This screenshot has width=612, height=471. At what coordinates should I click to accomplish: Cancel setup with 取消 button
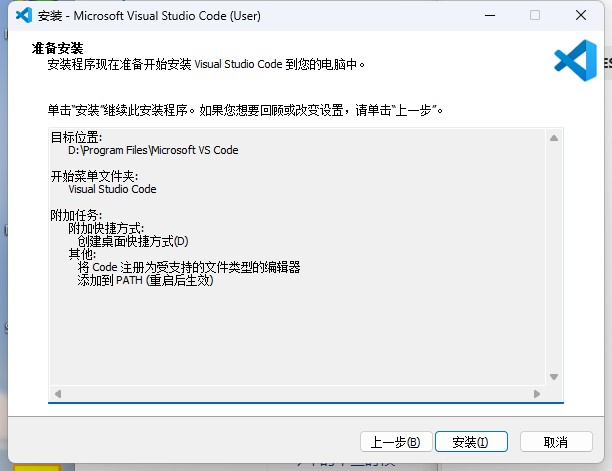556,442
